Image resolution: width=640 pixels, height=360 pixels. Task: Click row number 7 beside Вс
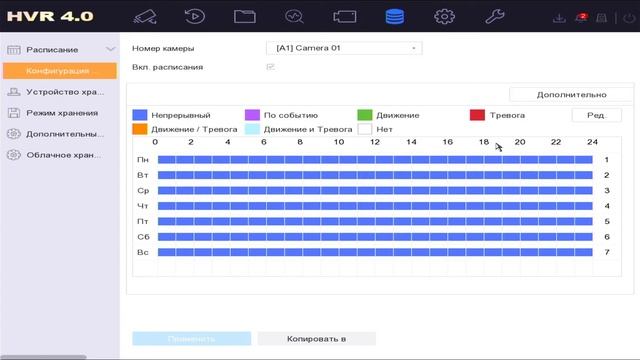[607, 252]
